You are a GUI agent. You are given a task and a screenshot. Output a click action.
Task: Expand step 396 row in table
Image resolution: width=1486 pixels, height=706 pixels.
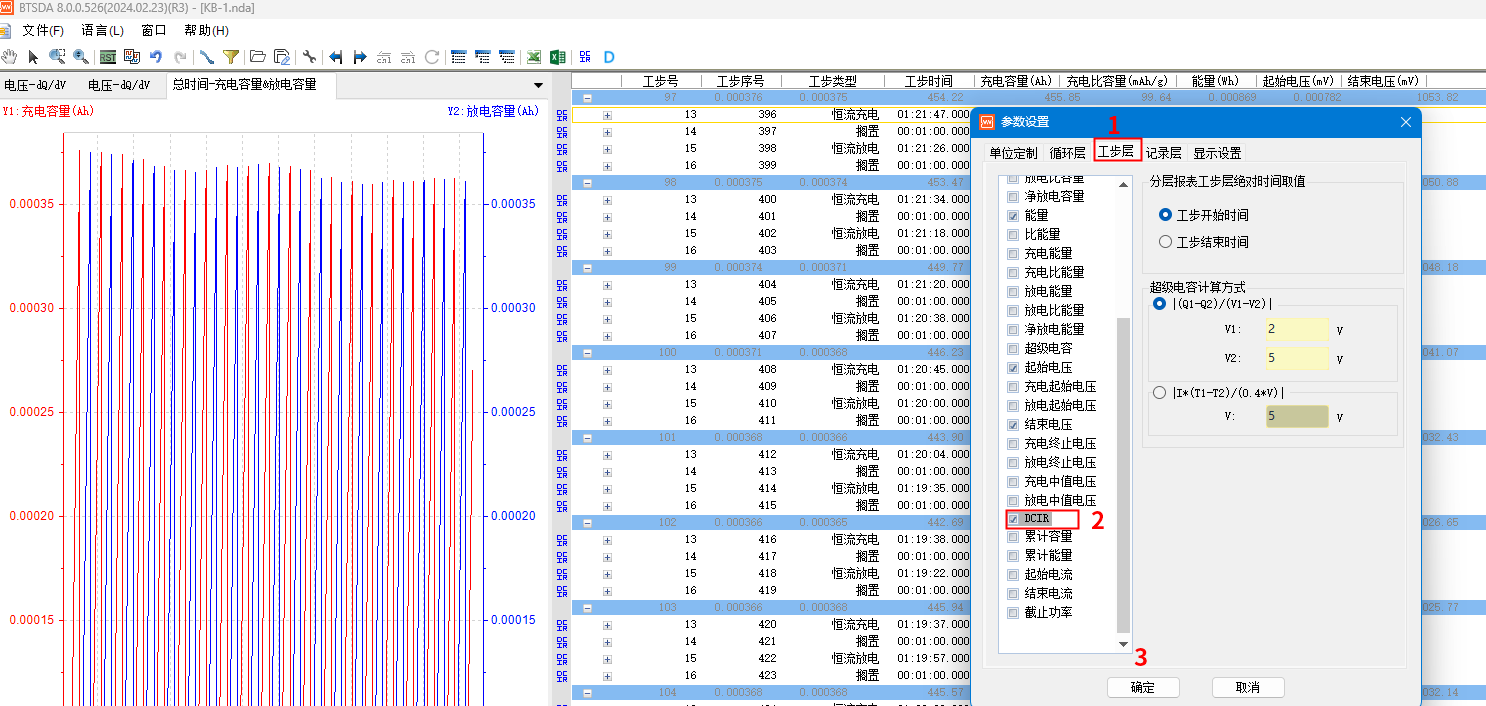click(x=607, y=115)
